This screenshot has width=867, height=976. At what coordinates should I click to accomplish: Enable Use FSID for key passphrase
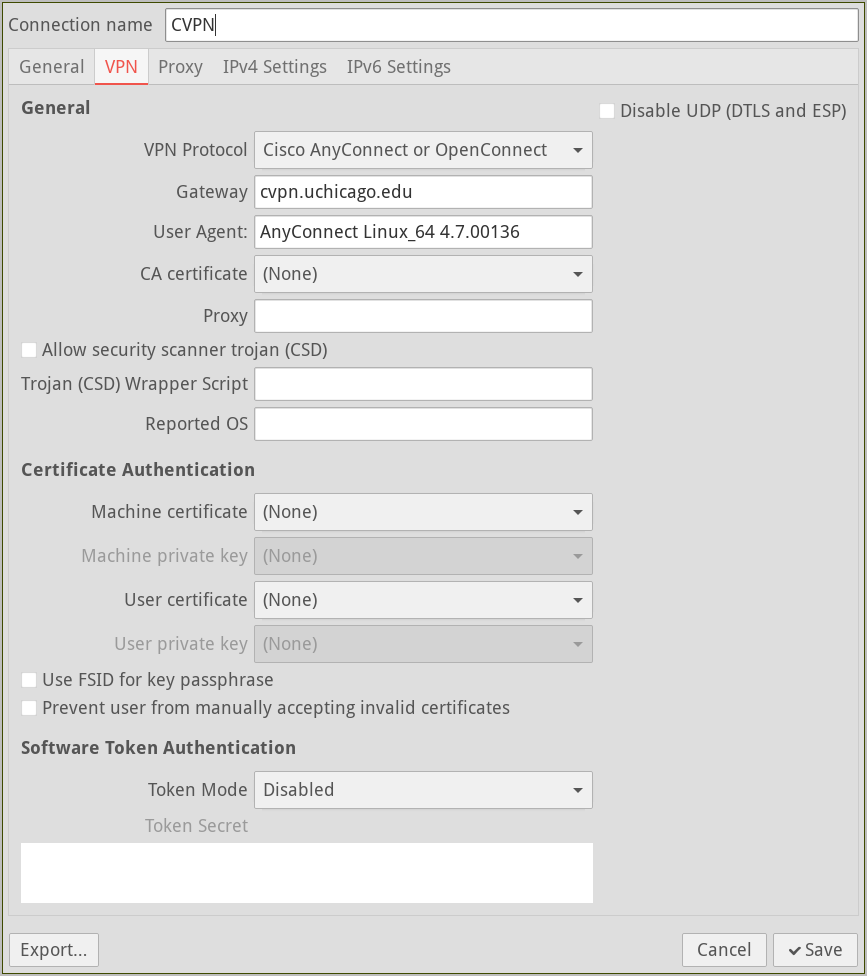(x=29, y=680)
